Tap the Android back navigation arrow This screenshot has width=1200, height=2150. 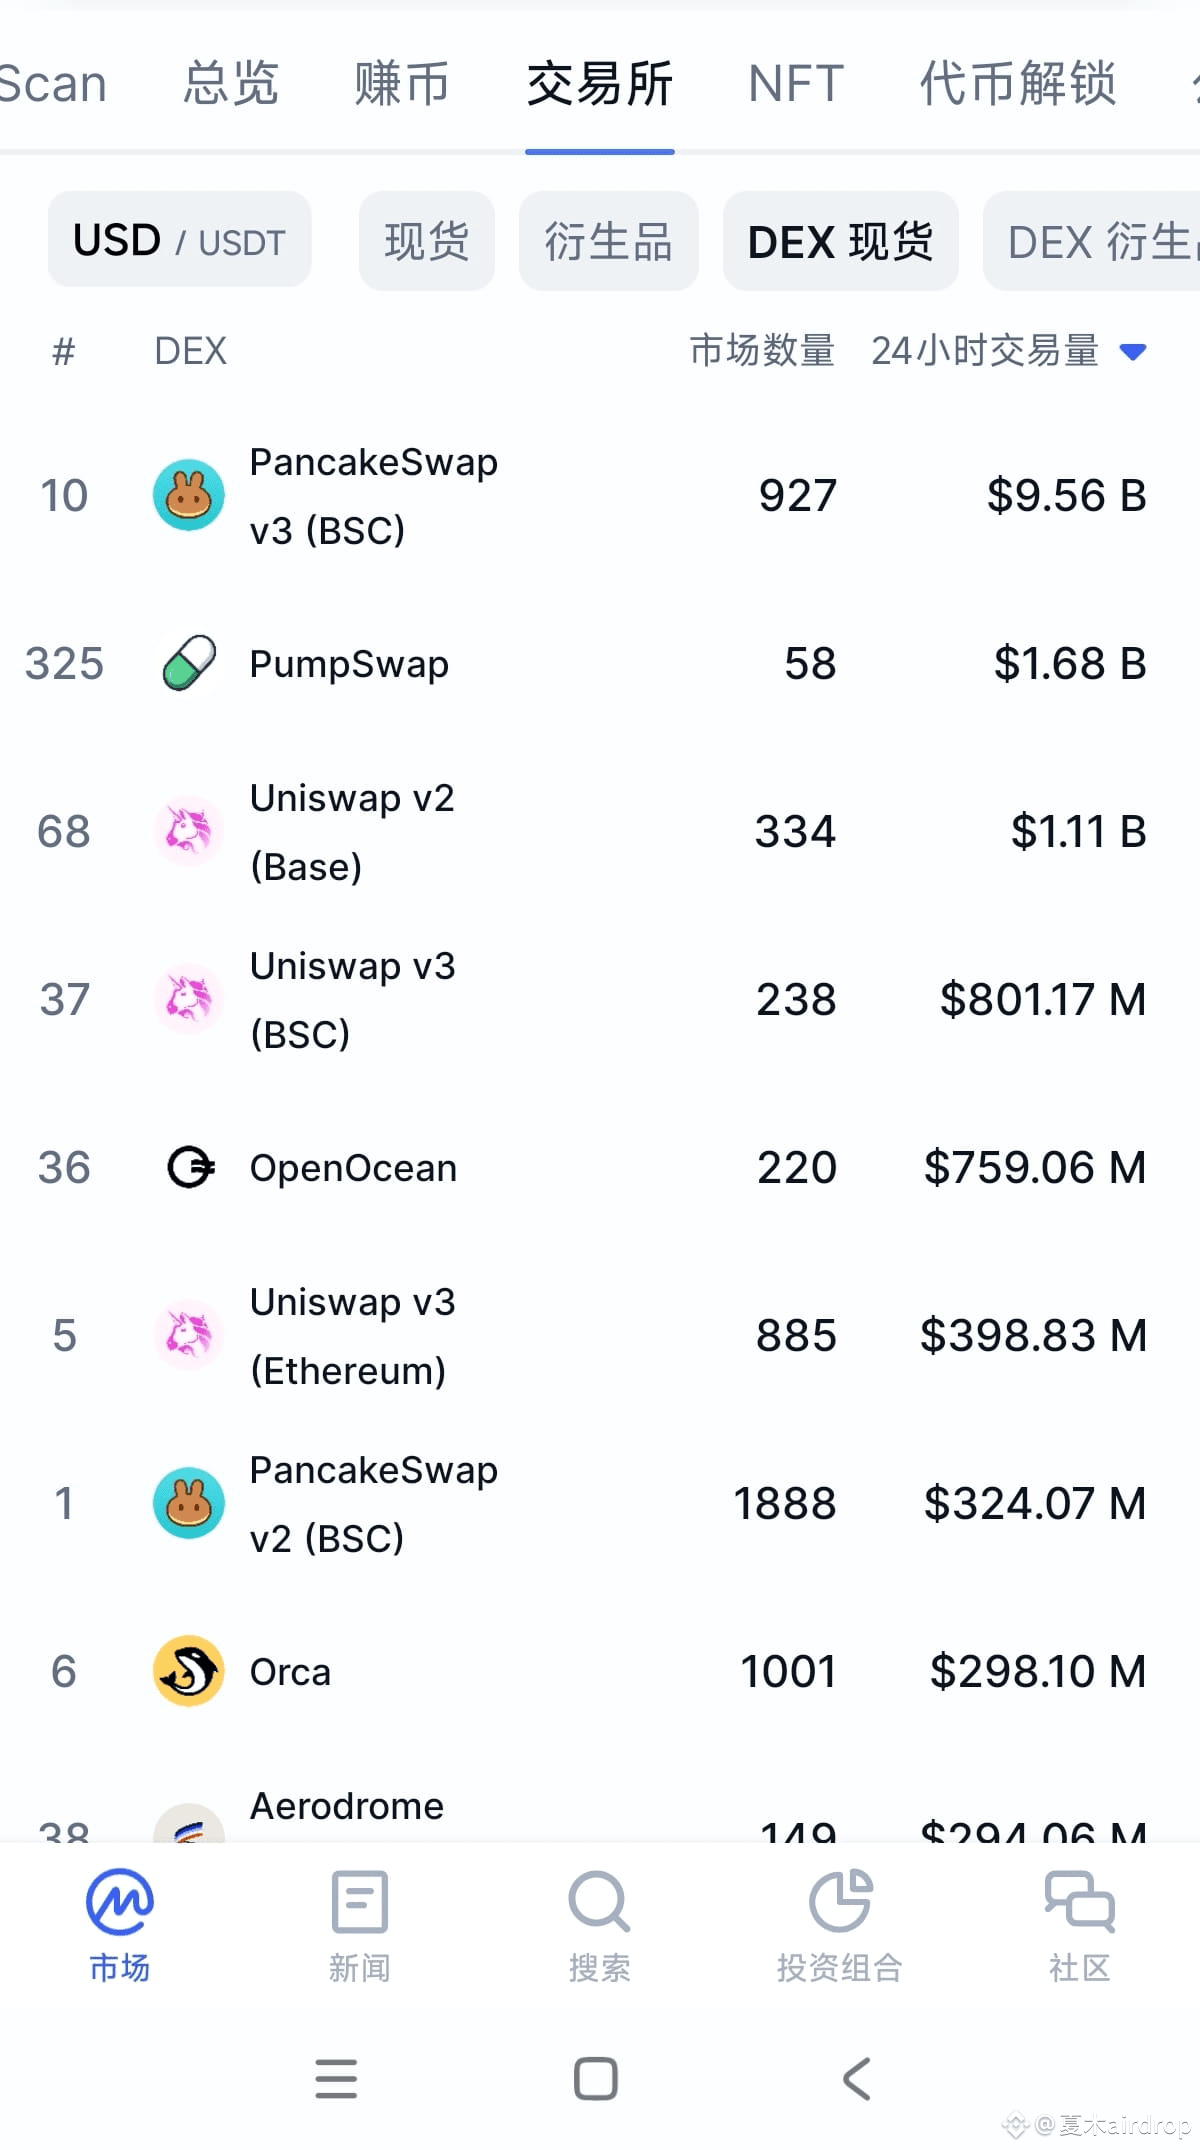[x=857, y=2079]
